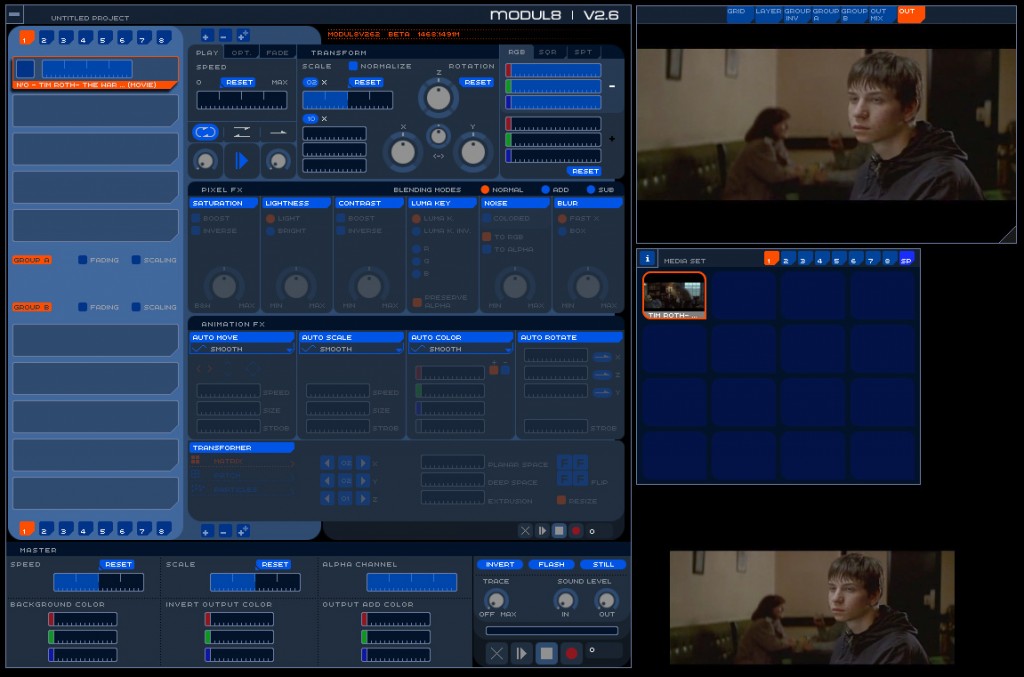Click the Trace knob in Master

pyautogui.click(x=496, y=599)
